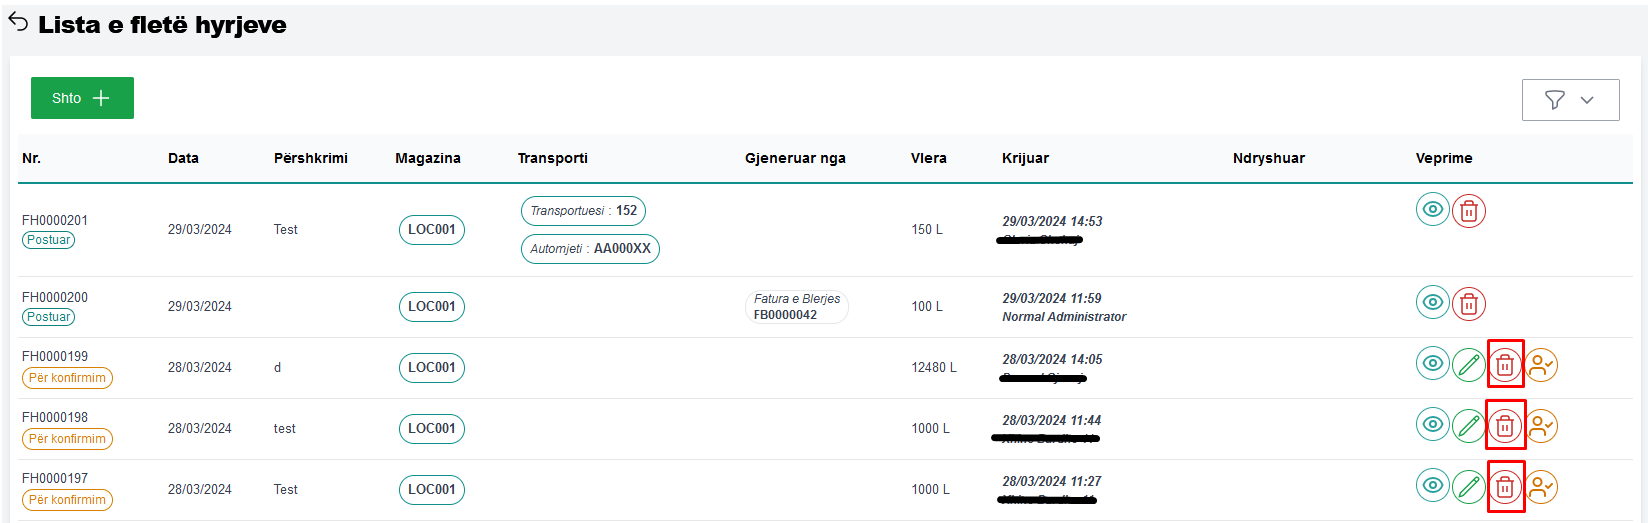Viewport: 1648px width, 523px height.
Task: View entry FH0000201 using eye icon
Action: (1432, 210)
